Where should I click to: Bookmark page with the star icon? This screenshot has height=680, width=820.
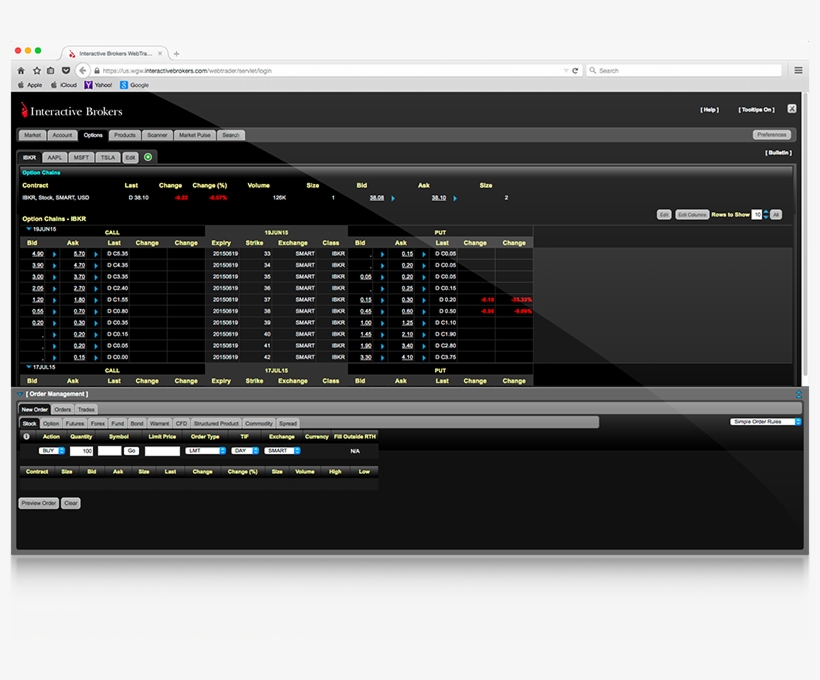click(x=37, y=71)
